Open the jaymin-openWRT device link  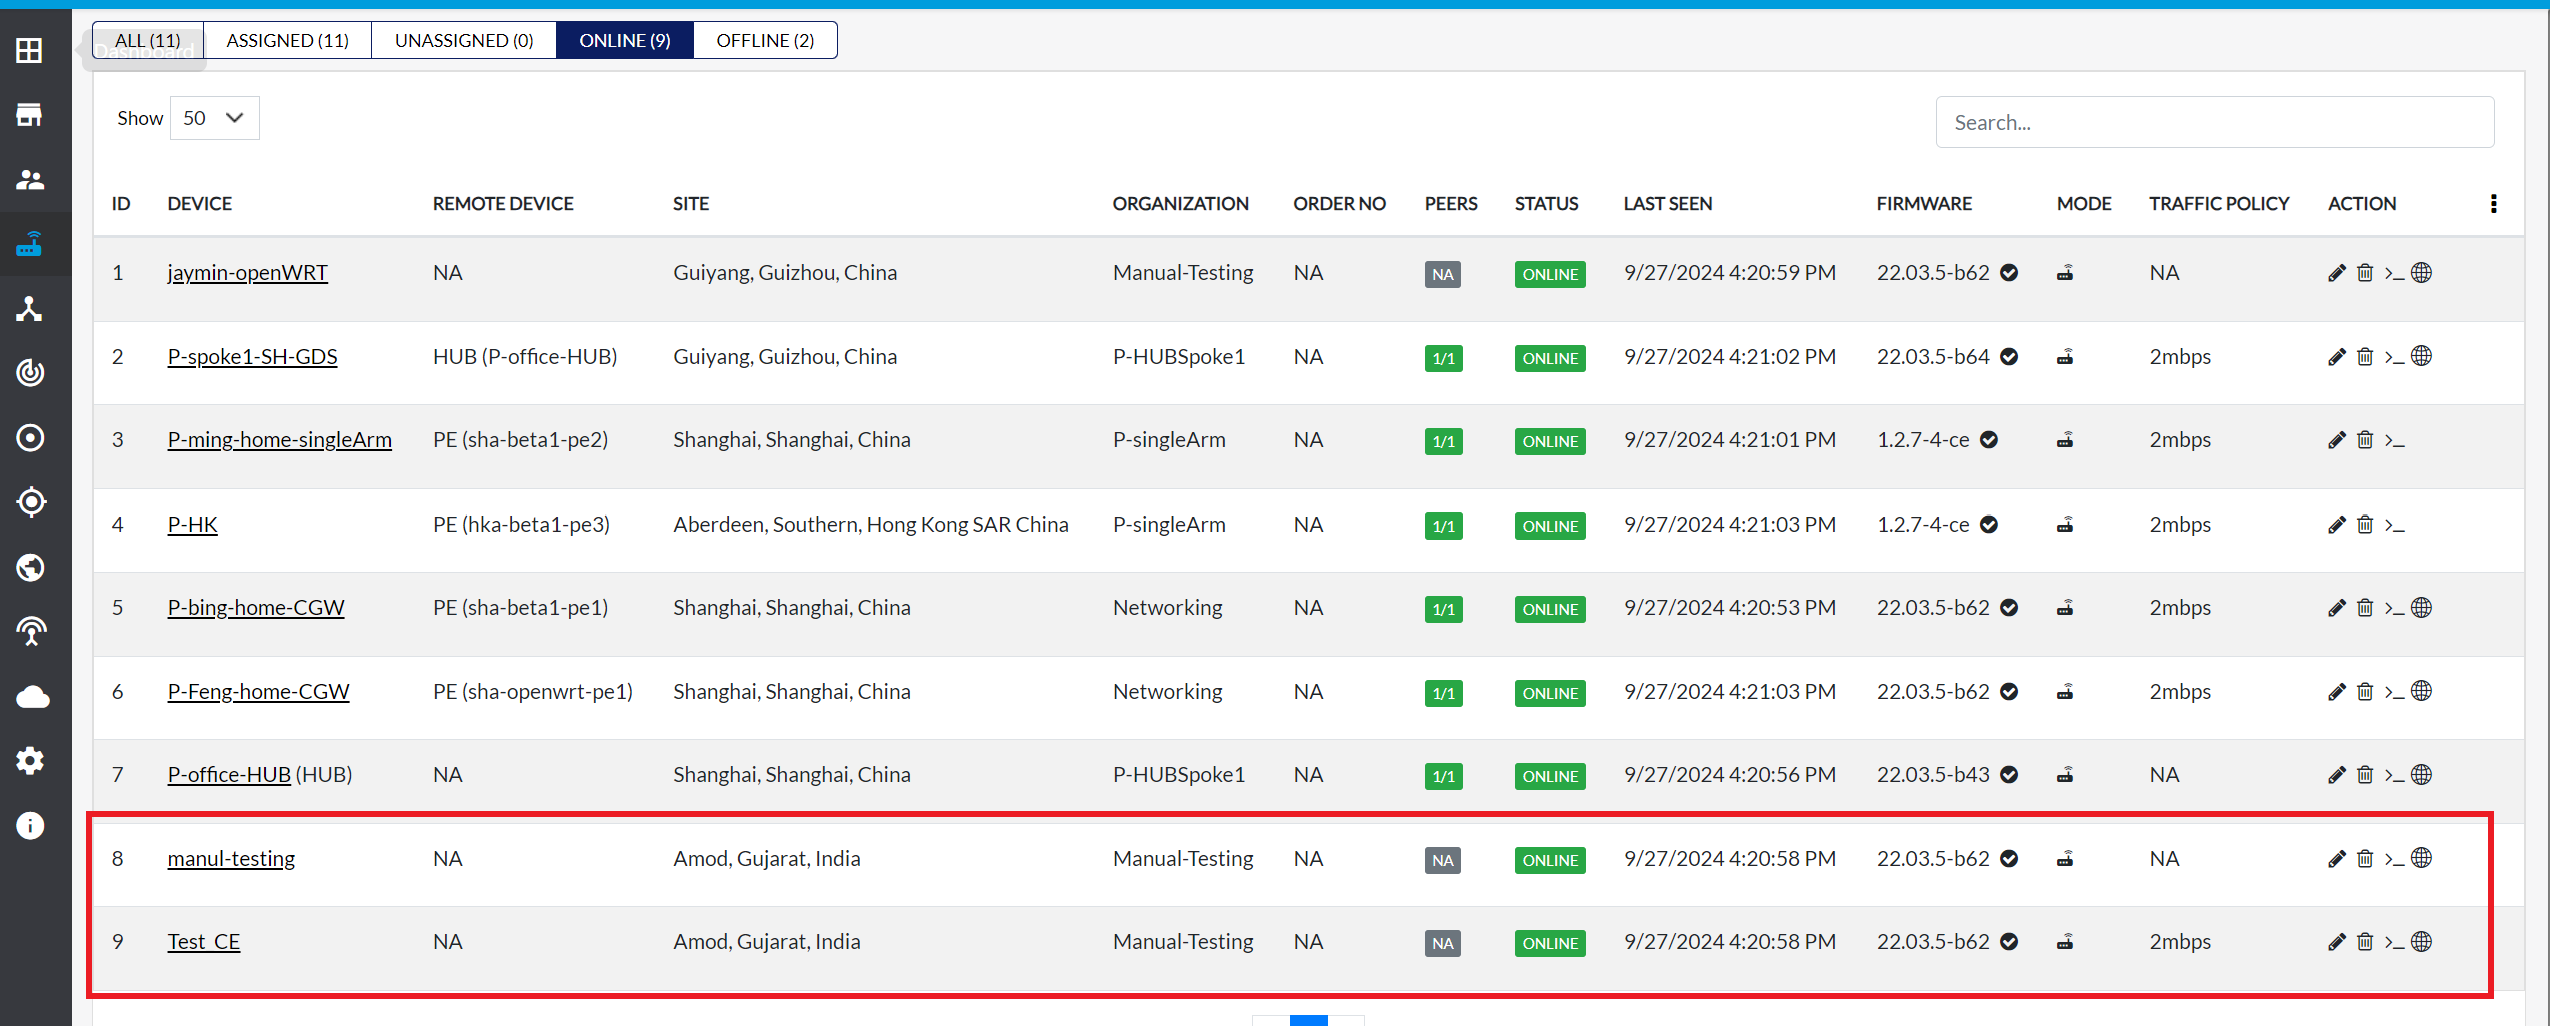(x=248, y=273)
